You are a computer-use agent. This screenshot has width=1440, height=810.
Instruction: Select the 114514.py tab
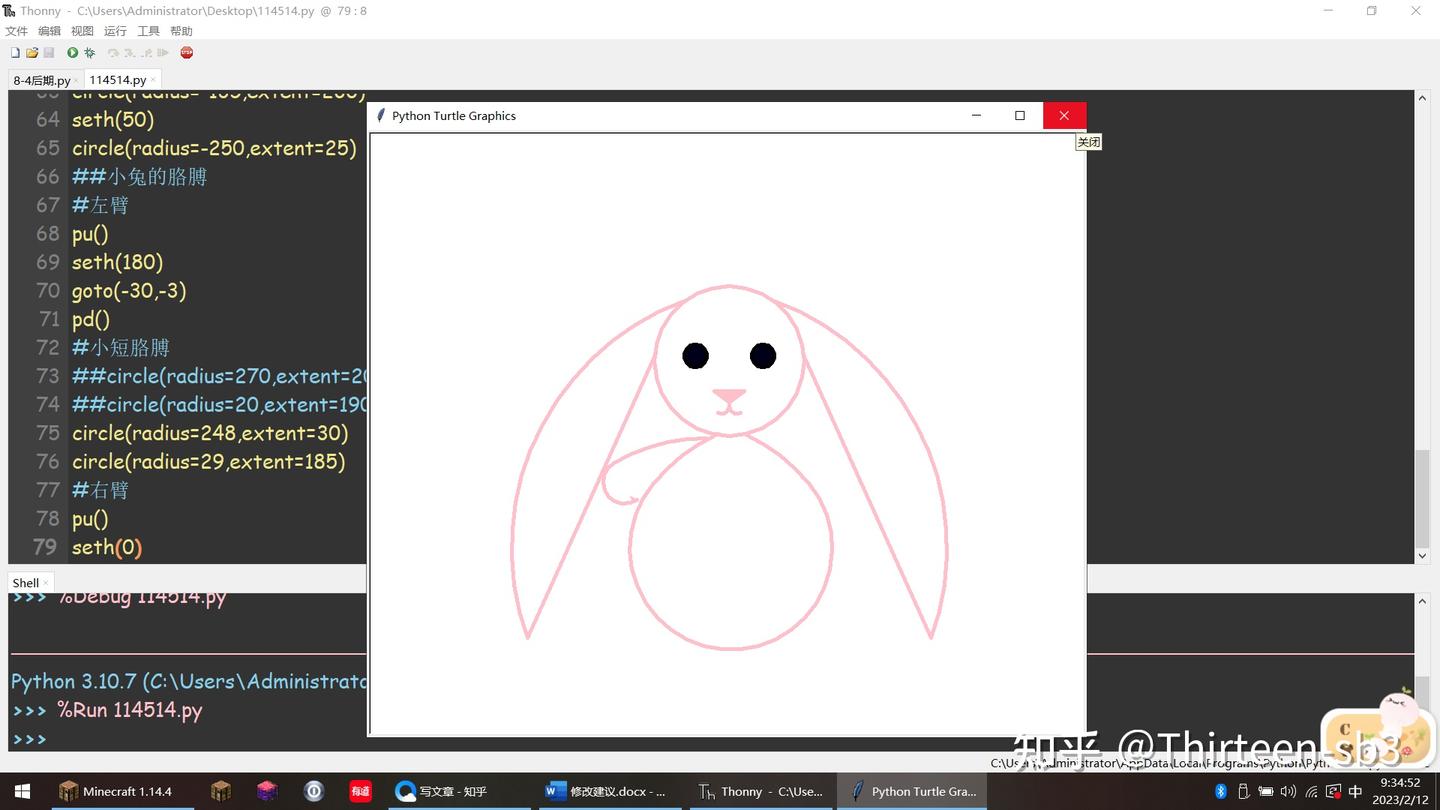(x=117, y=79)
